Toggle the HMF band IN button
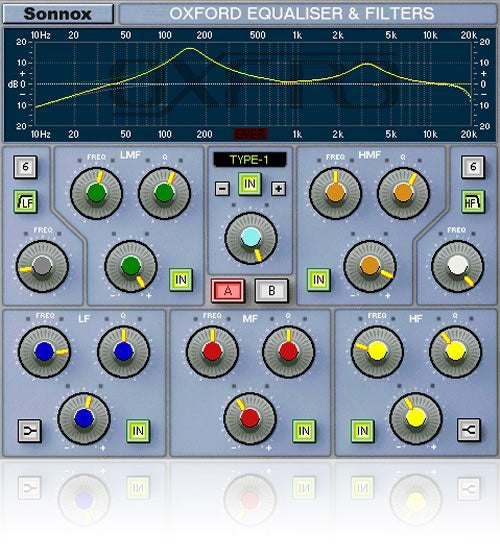This screenshot has width=500, height=544. coord(319,280)
